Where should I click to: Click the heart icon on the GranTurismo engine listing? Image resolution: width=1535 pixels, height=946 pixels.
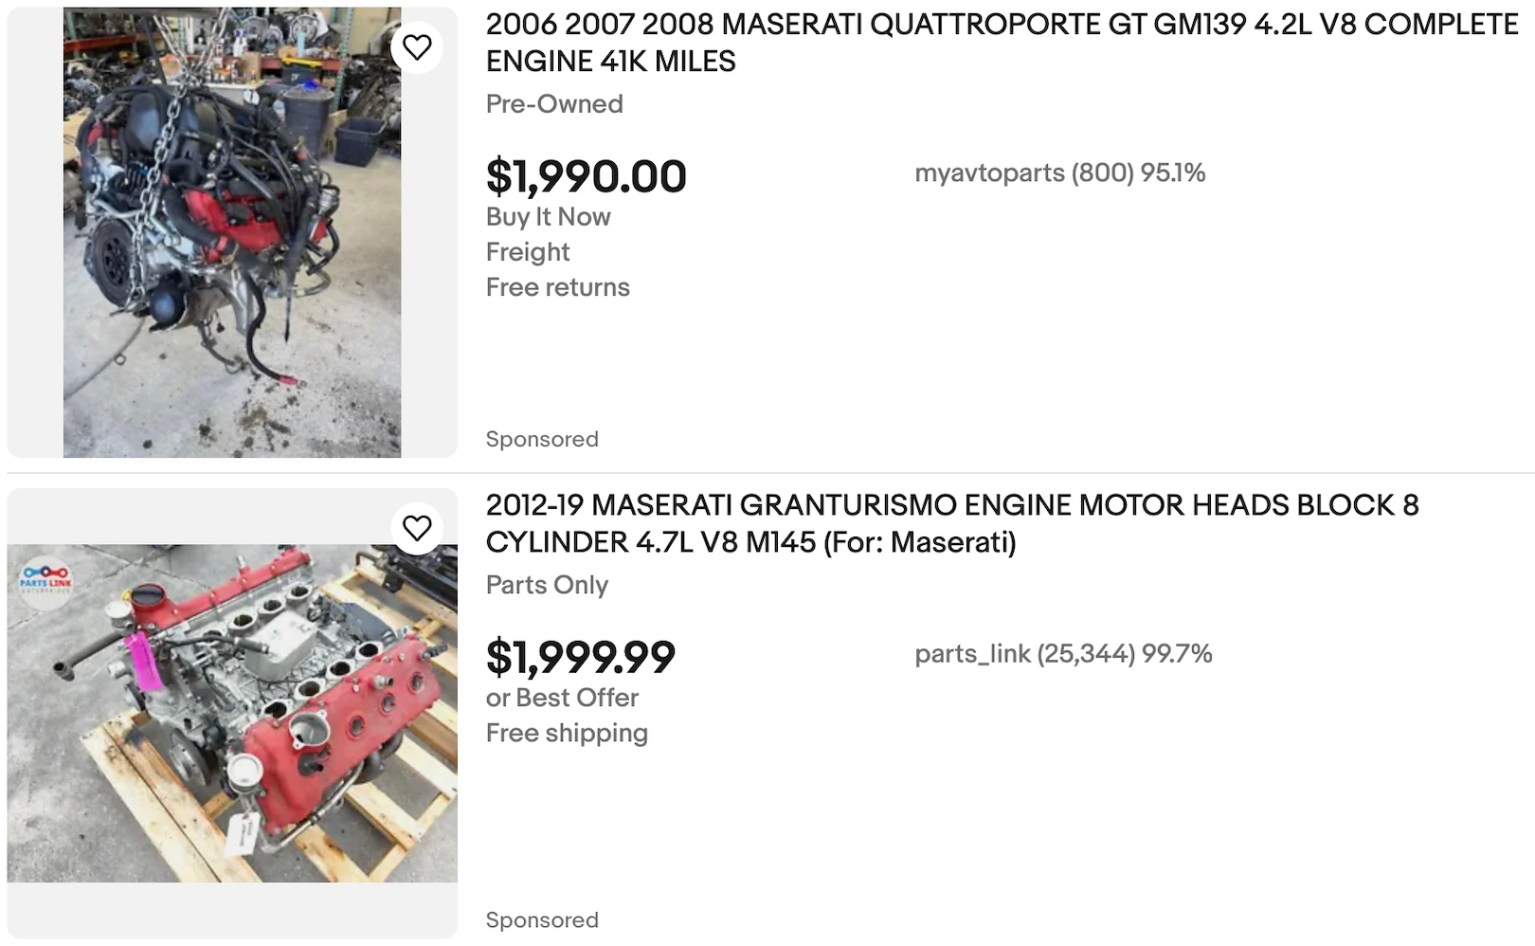[x=418, y=528]
